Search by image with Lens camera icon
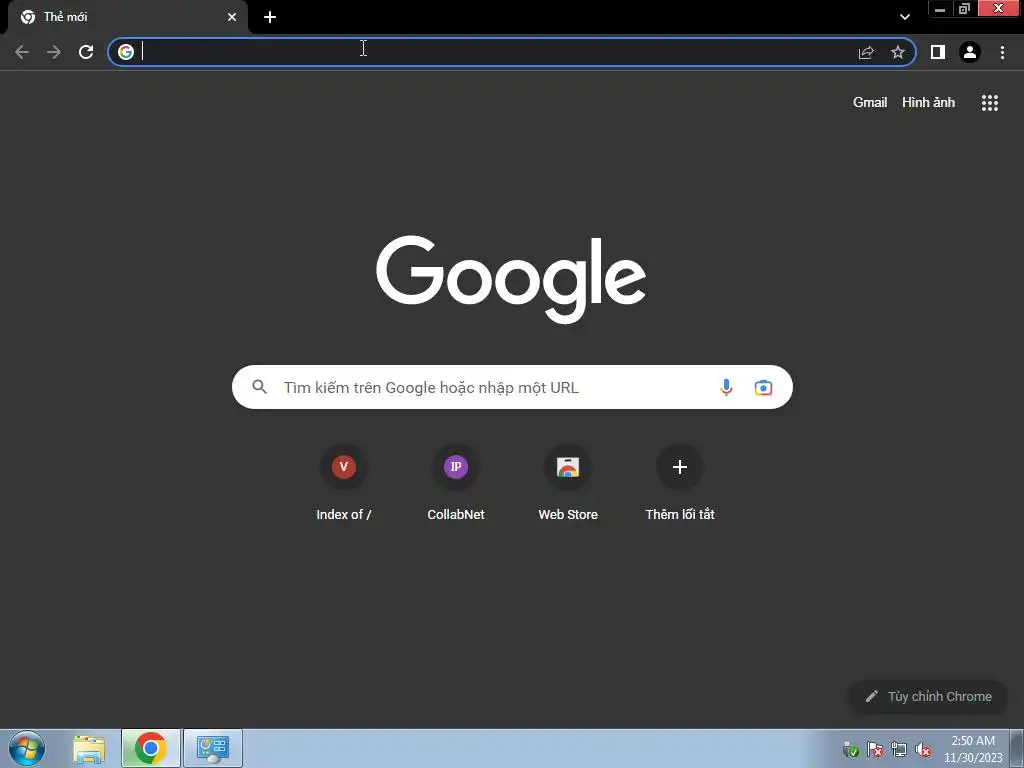This screenshot has width=1024, height=768. 763,387
